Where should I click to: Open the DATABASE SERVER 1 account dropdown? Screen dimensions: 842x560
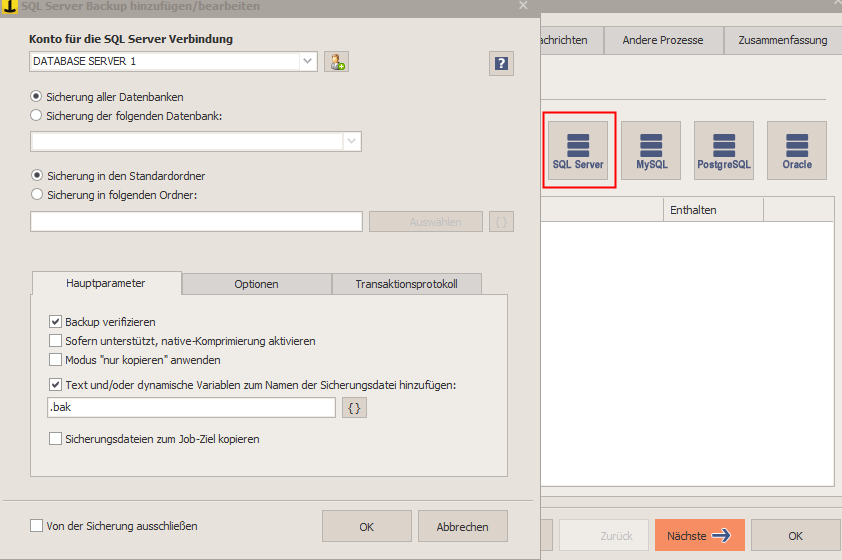click(307, 61)
